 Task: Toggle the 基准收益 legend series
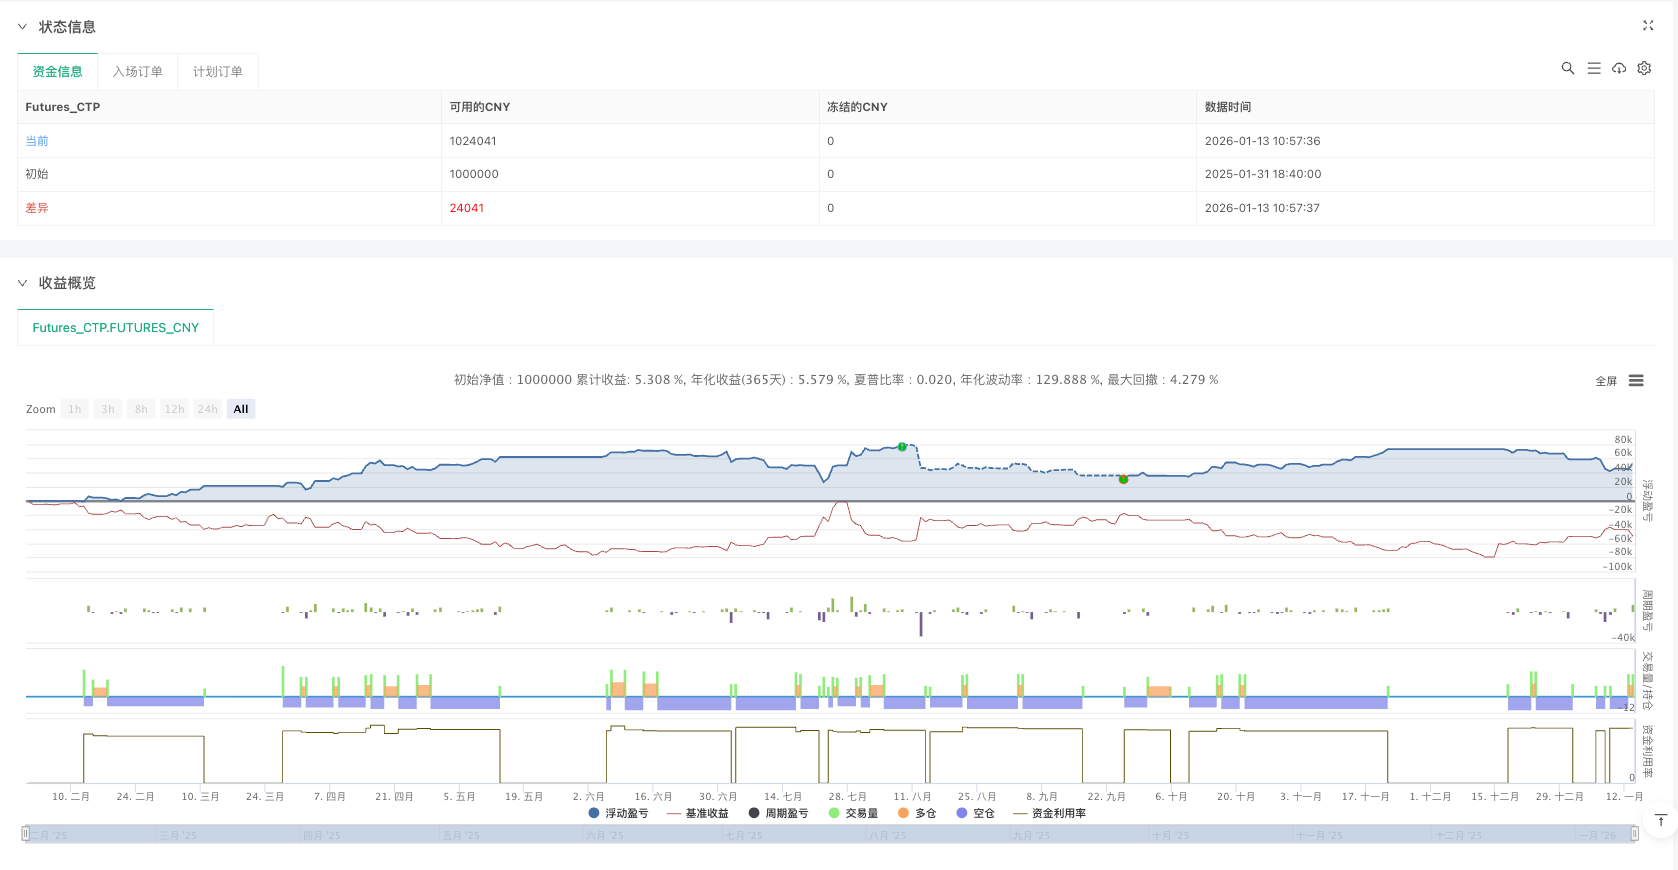(697, 813)
